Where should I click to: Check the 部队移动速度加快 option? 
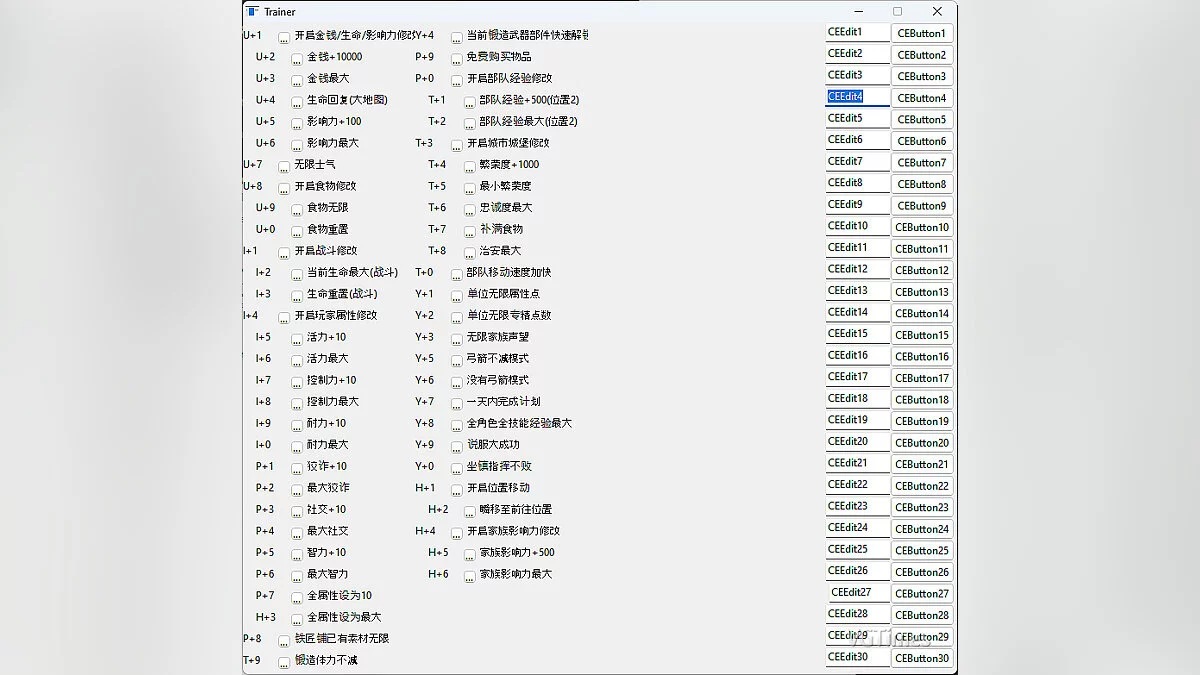click(x=457, y=274)
